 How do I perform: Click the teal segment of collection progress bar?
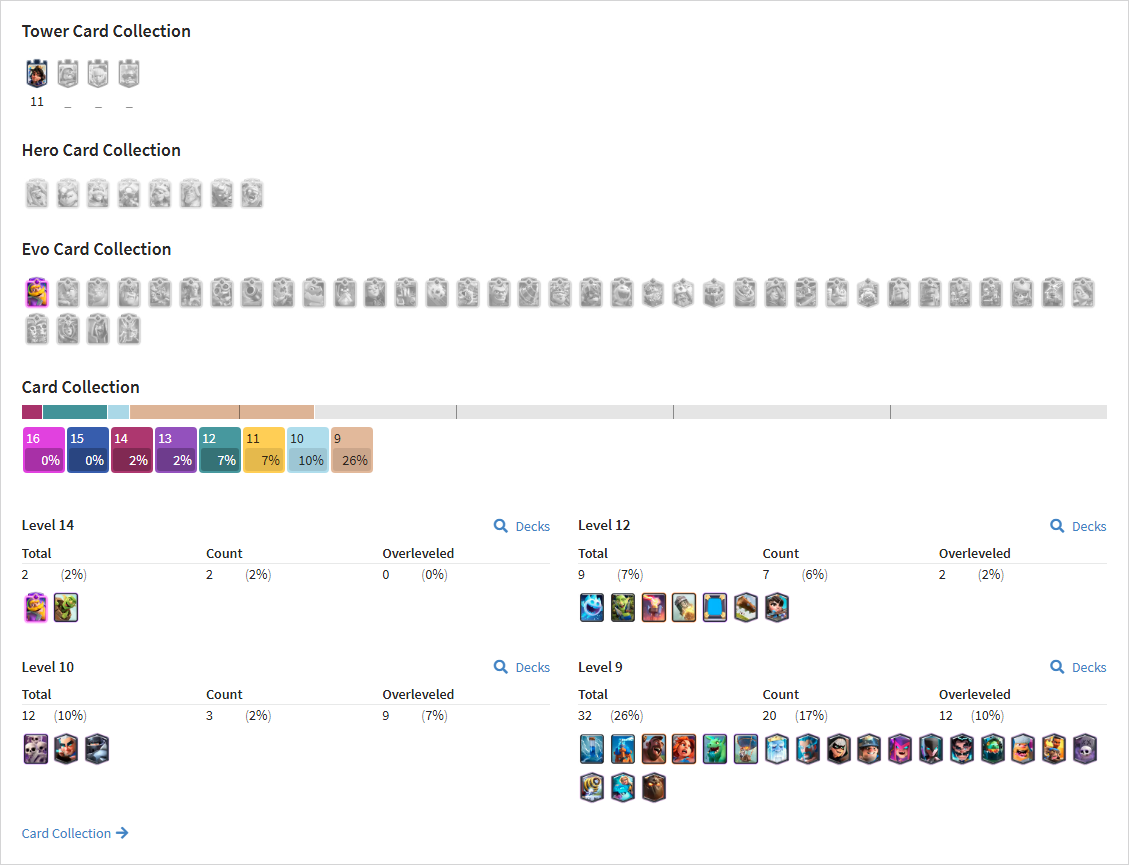[75, 412]
